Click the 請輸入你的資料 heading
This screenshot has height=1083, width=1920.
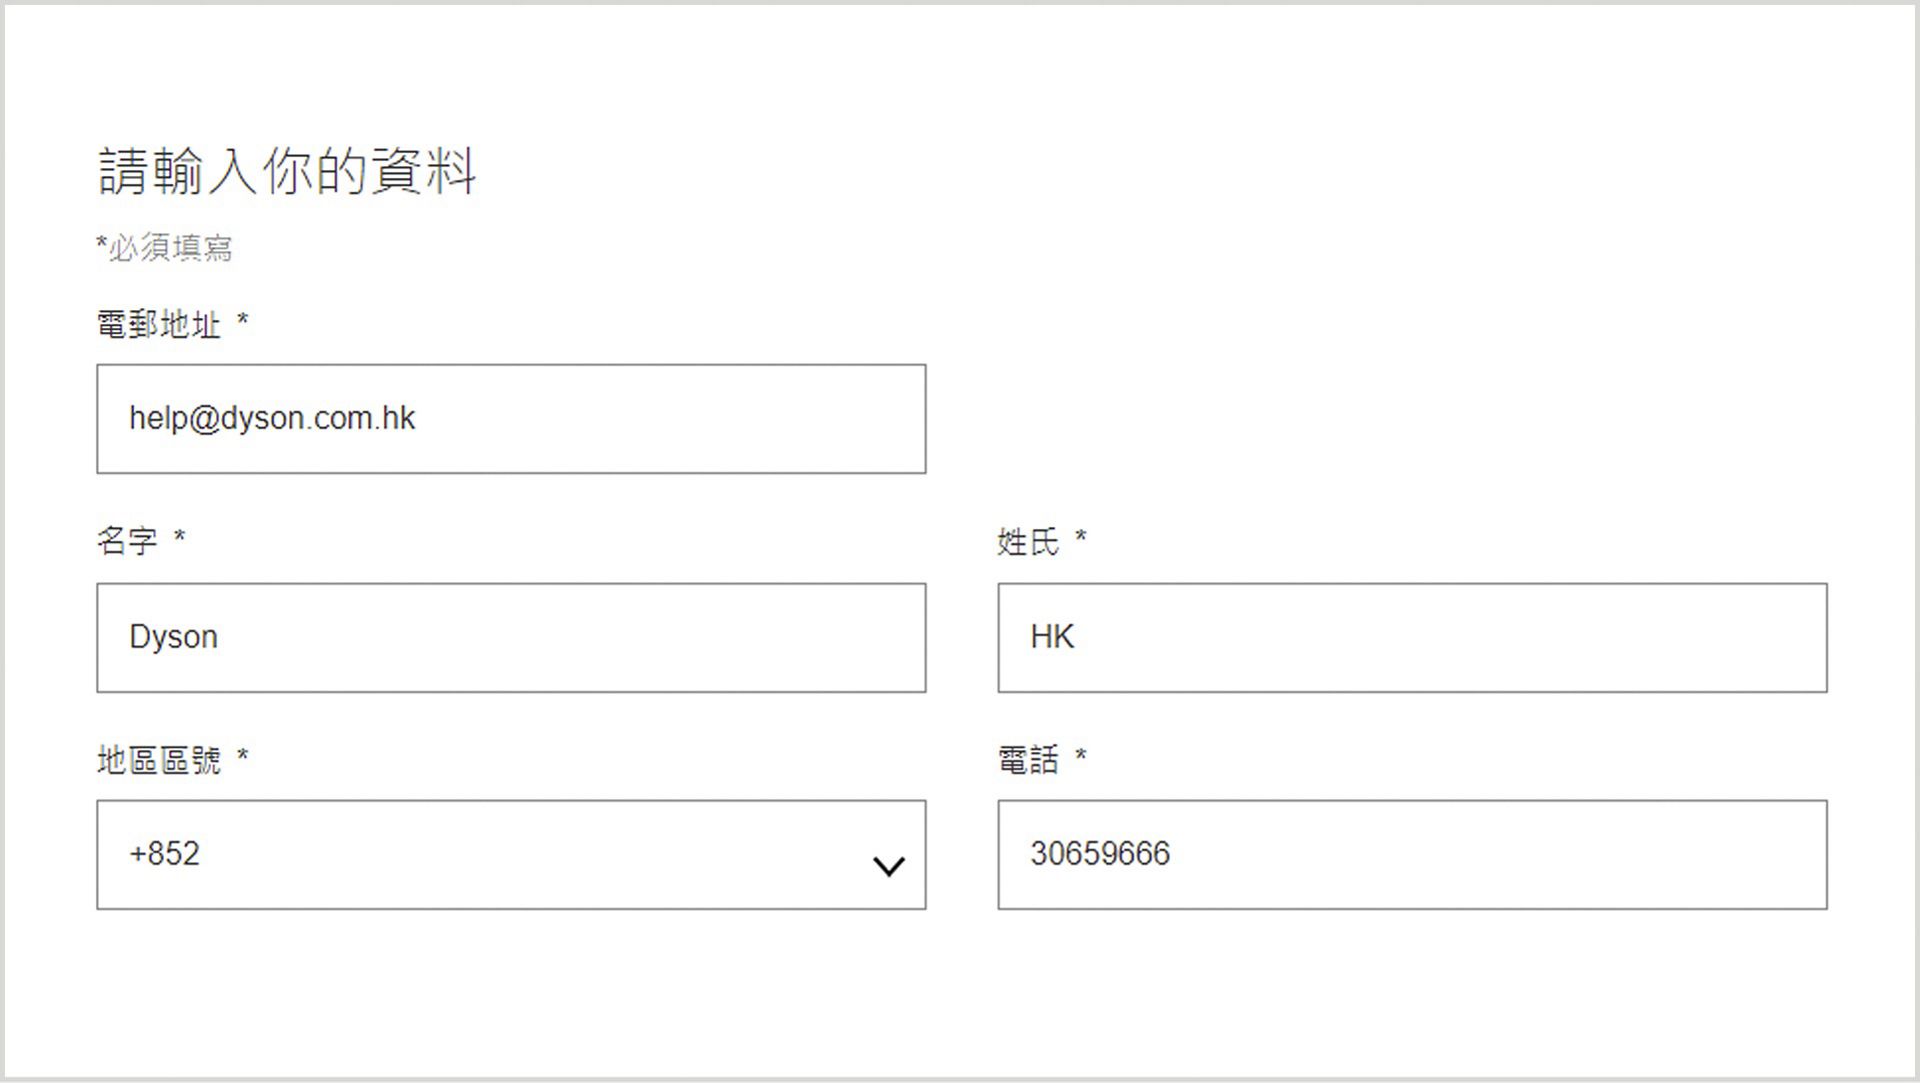click(x=287, y=171)
